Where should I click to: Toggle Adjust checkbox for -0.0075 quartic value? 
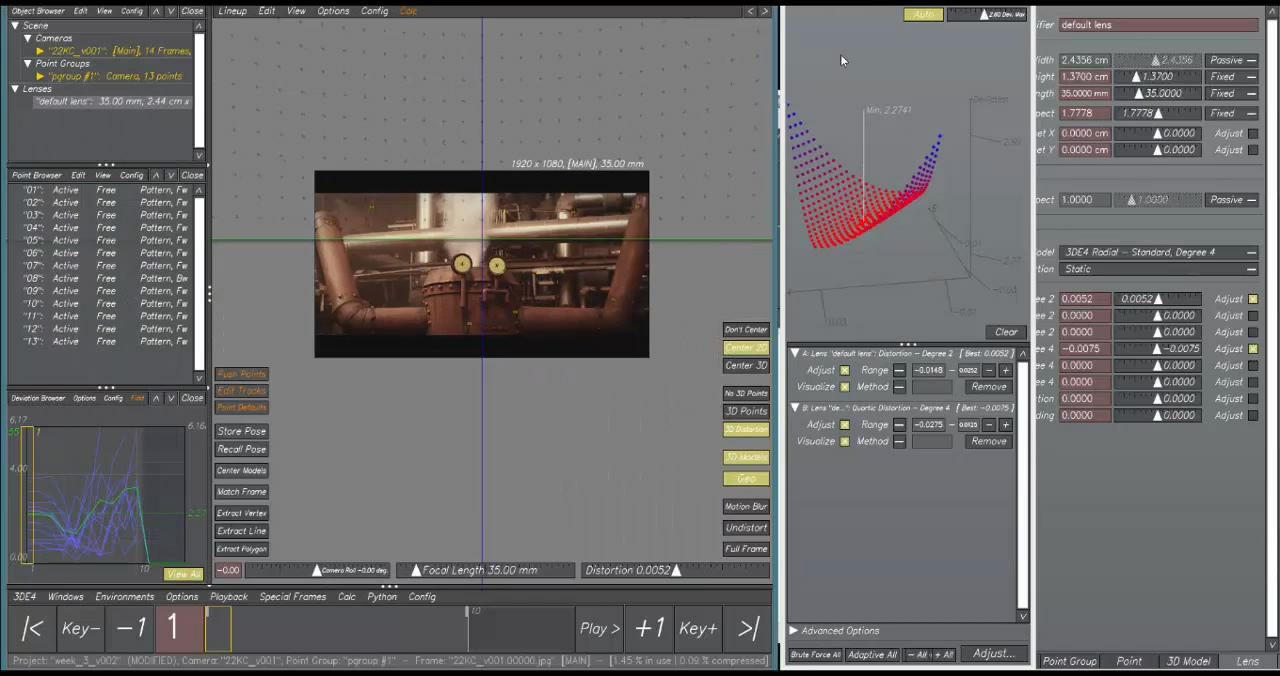coord(1253,349)
